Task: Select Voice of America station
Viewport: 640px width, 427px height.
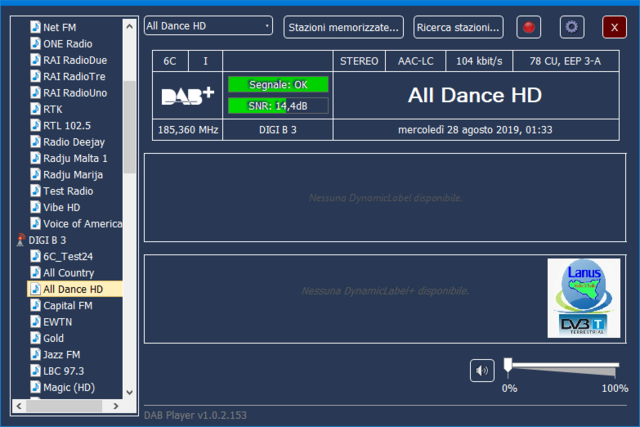Action: coord(82,224)
